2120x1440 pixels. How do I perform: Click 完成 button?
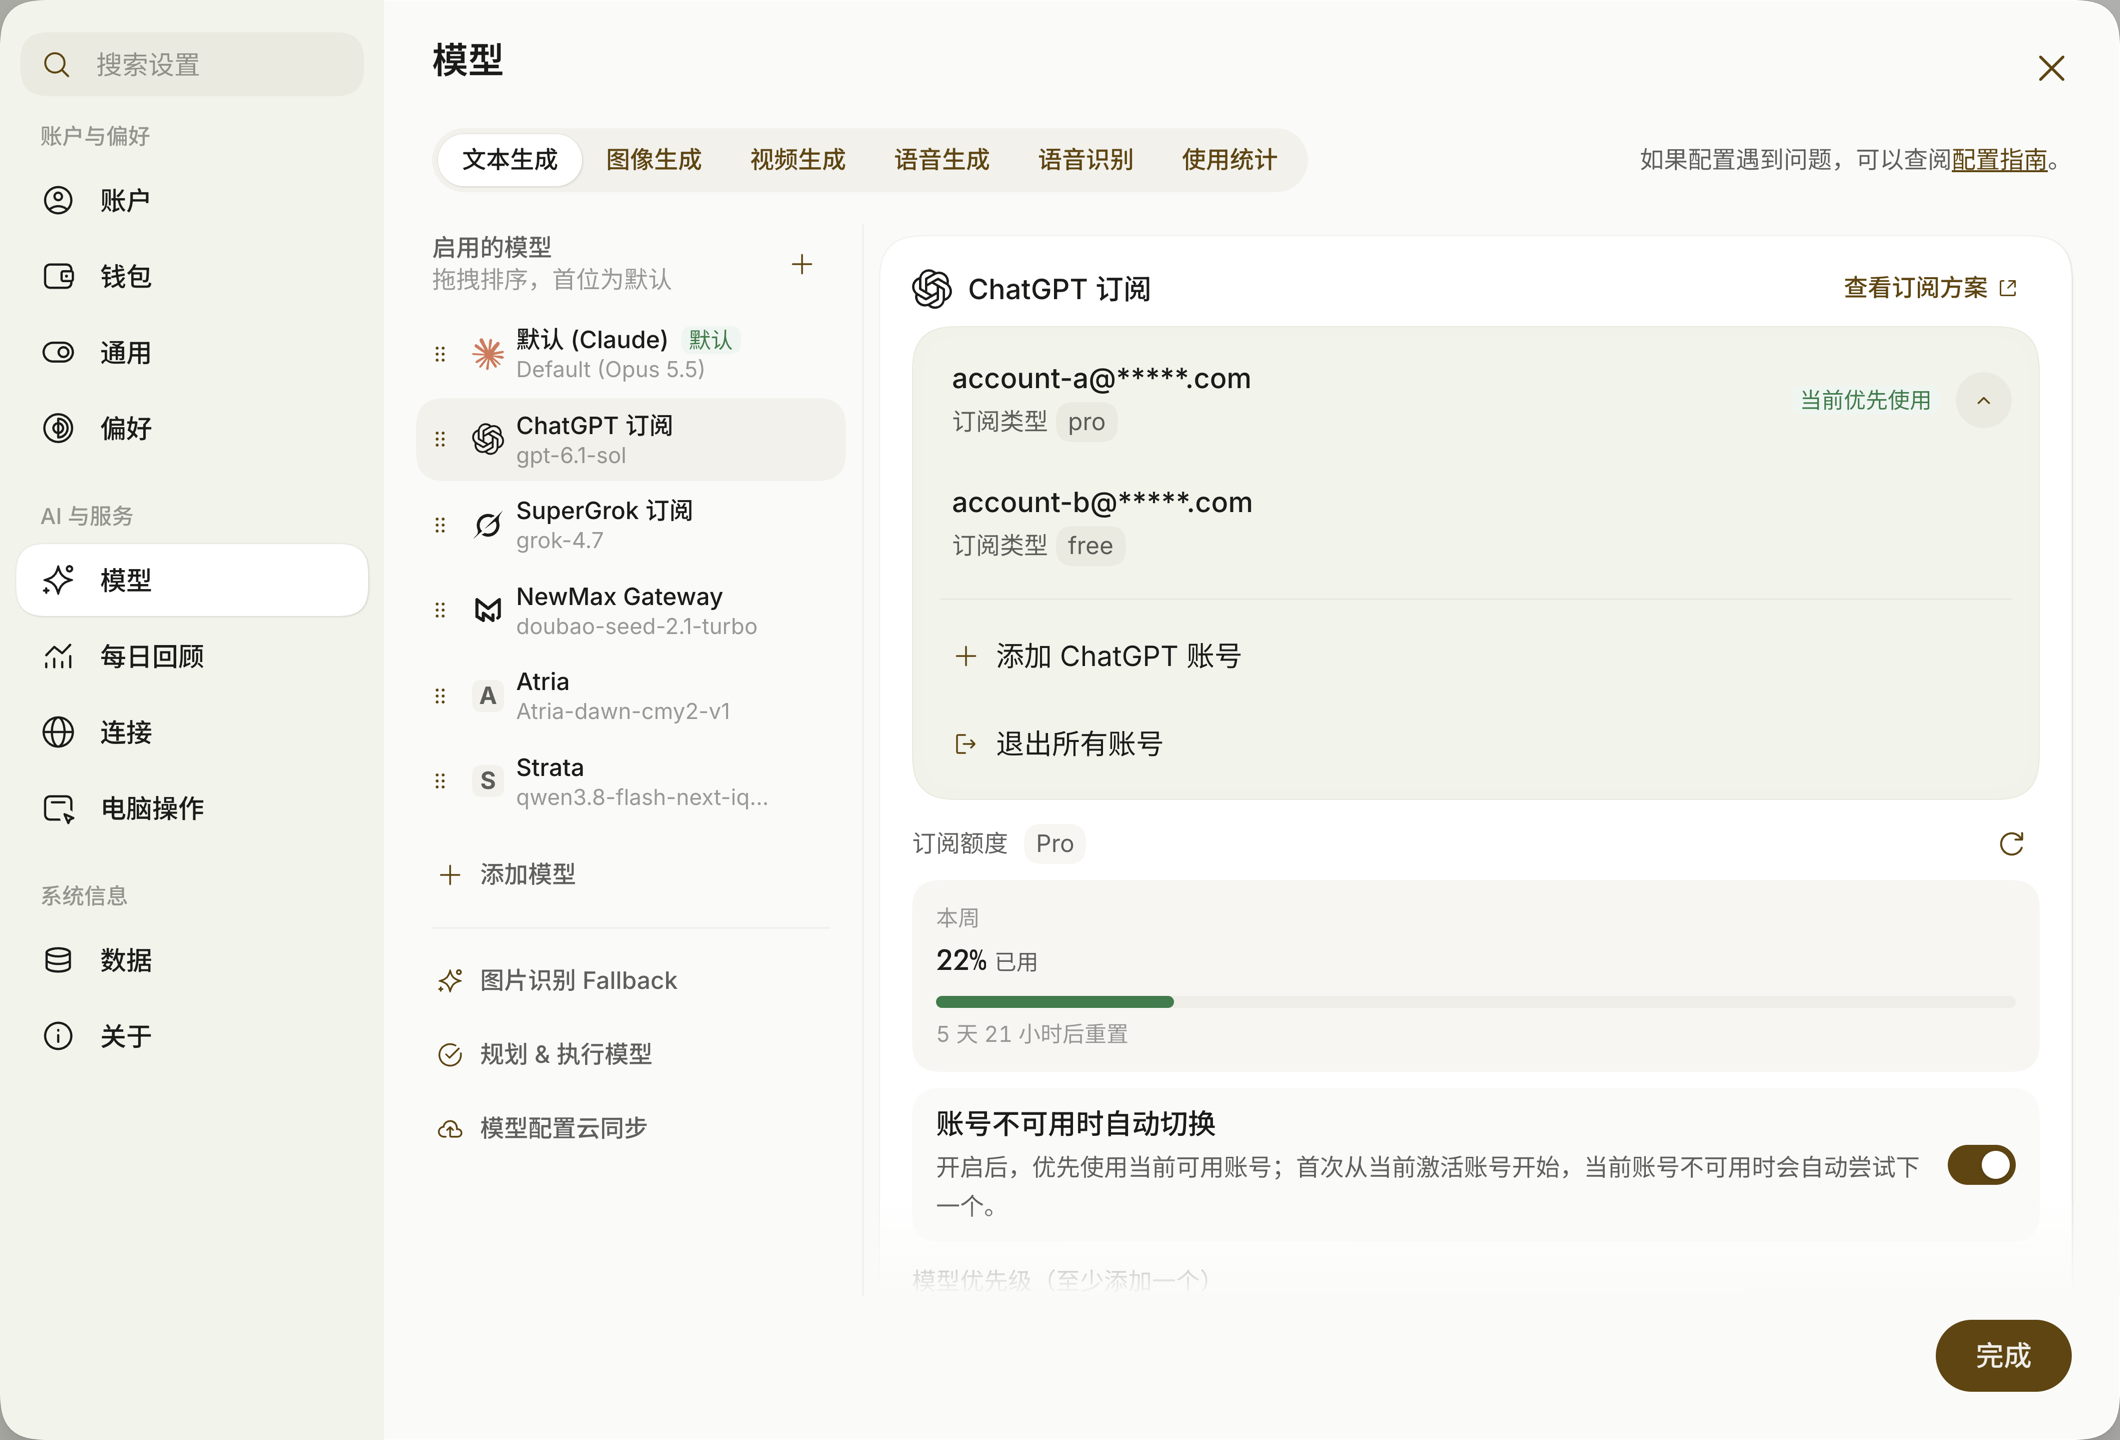click(x=2003, y=1355)
